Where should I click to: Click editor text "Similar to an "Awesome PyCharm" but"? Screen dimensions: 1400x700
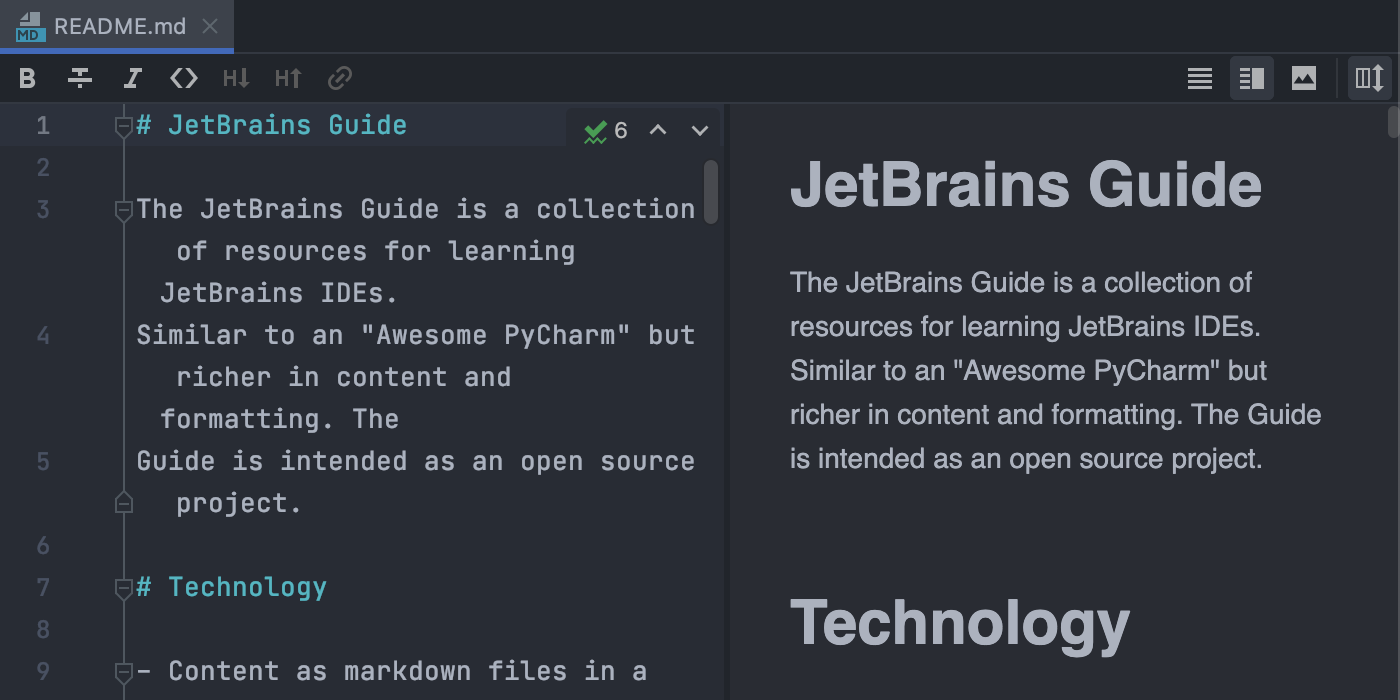click(416, 335)
